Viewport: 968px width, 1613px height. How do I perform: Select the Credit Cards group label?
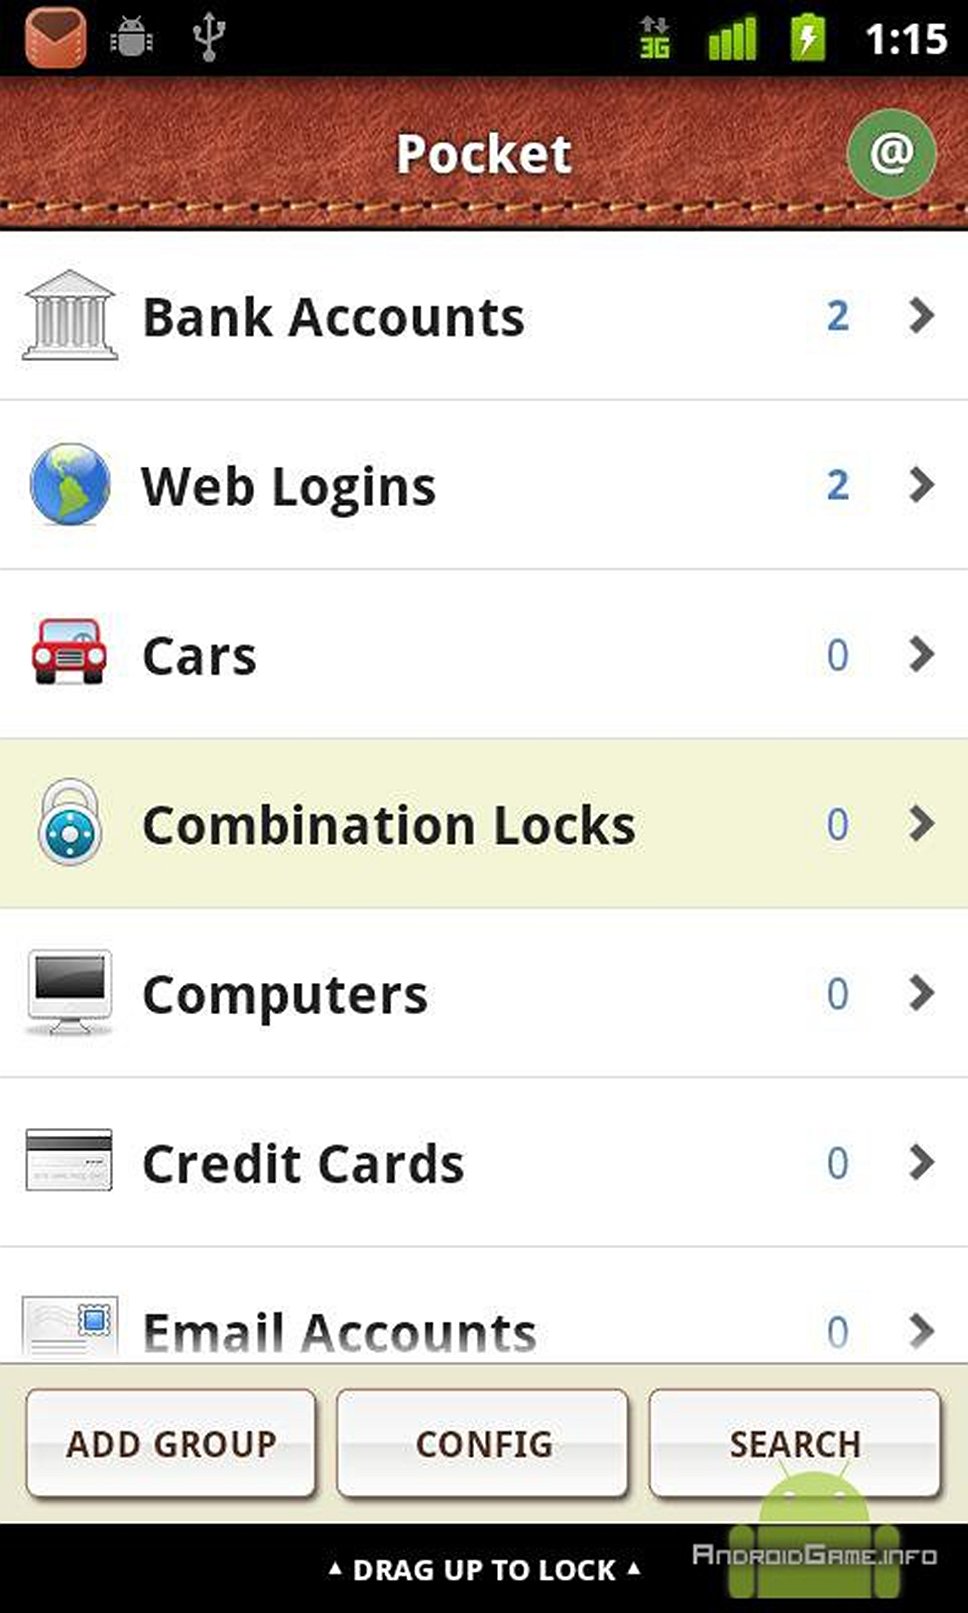303,1164
